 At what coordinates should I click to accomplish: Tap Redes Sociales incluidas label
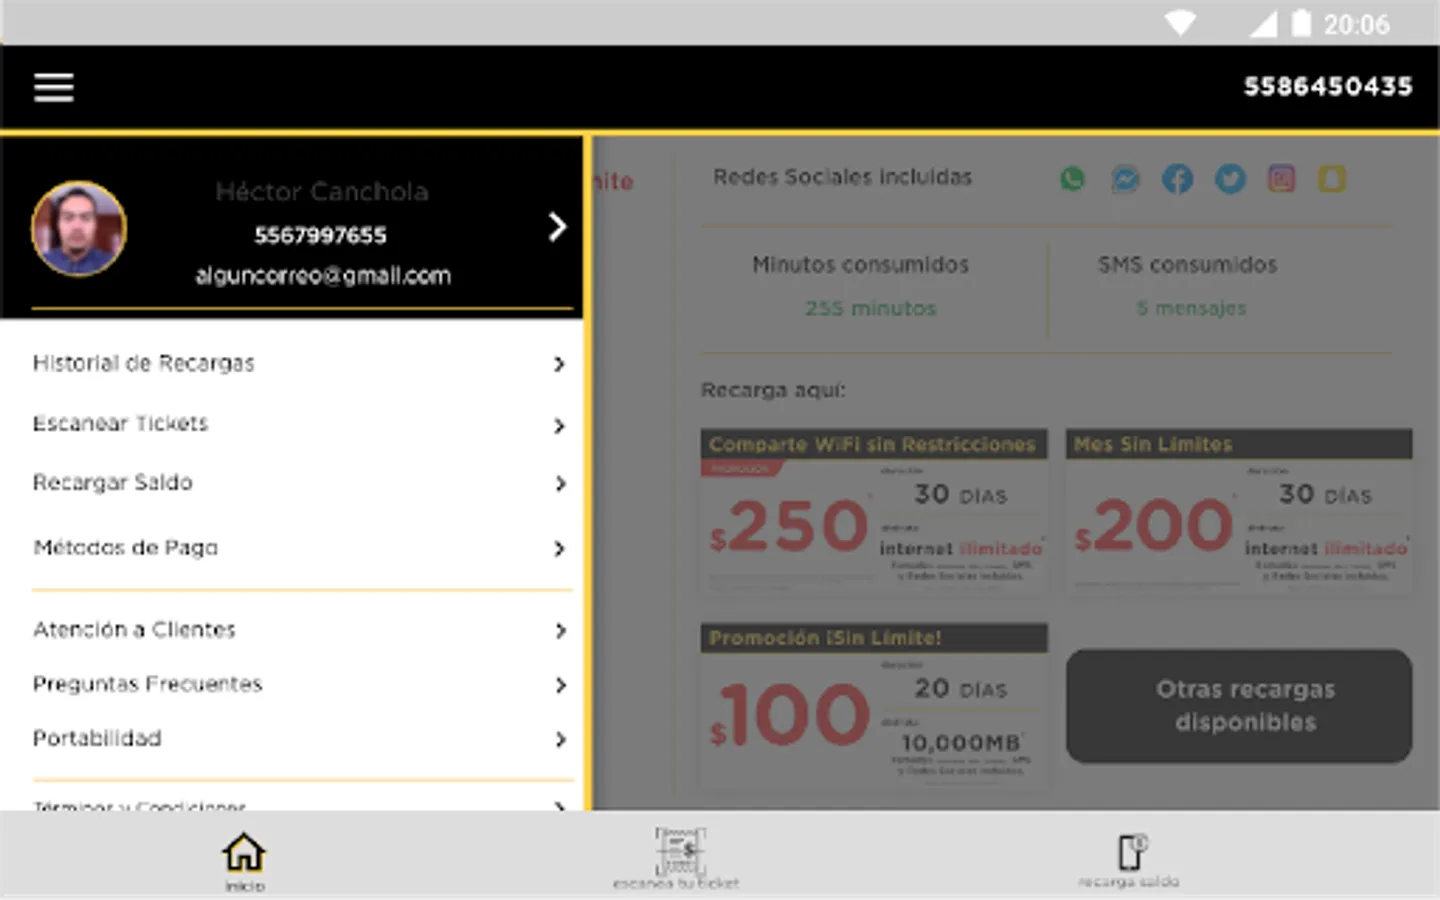click(x=842, y=177)
